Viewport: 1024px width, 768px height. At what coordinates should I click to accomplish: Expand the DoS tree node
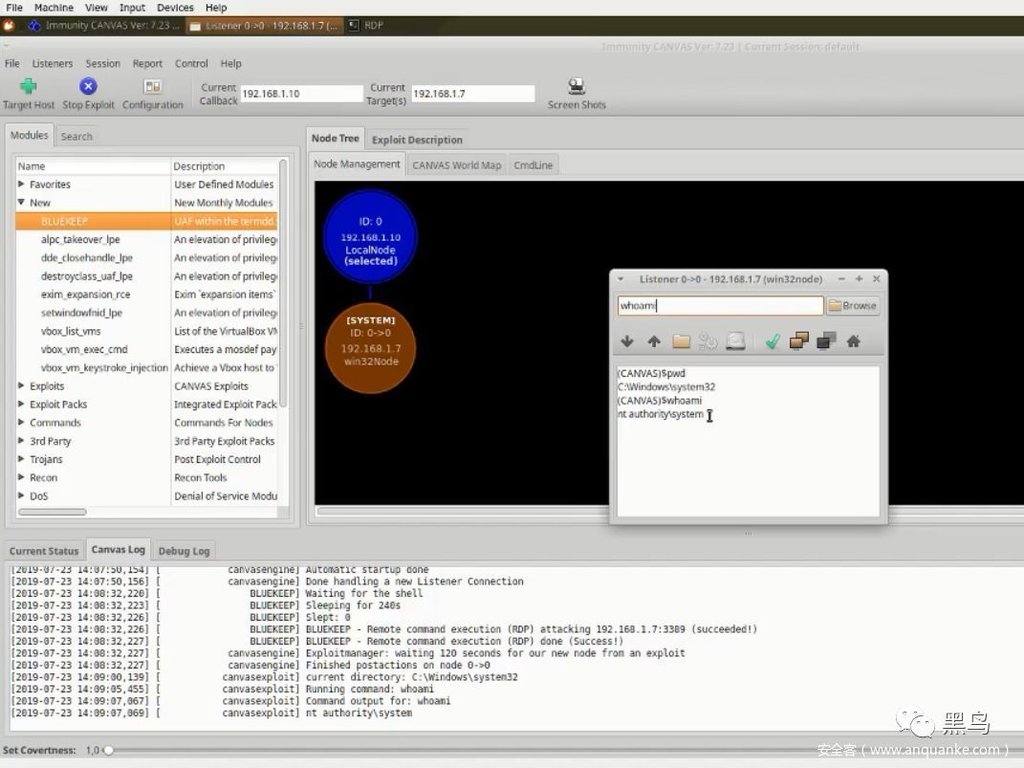[22, 496]
